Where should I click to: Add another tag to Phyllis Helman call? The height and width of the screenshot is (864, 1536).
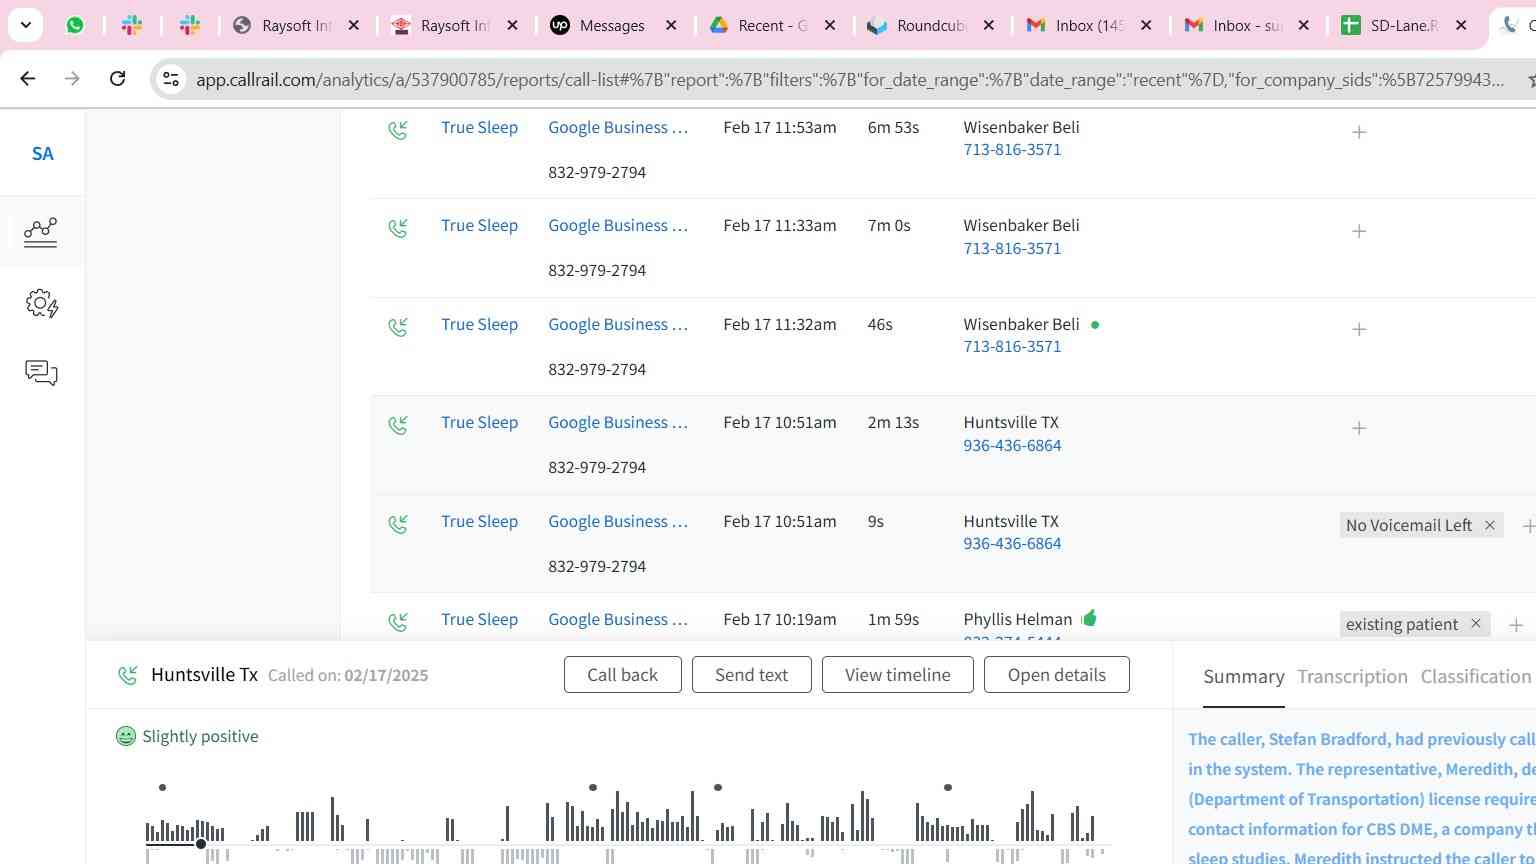tap(1516, 625)
